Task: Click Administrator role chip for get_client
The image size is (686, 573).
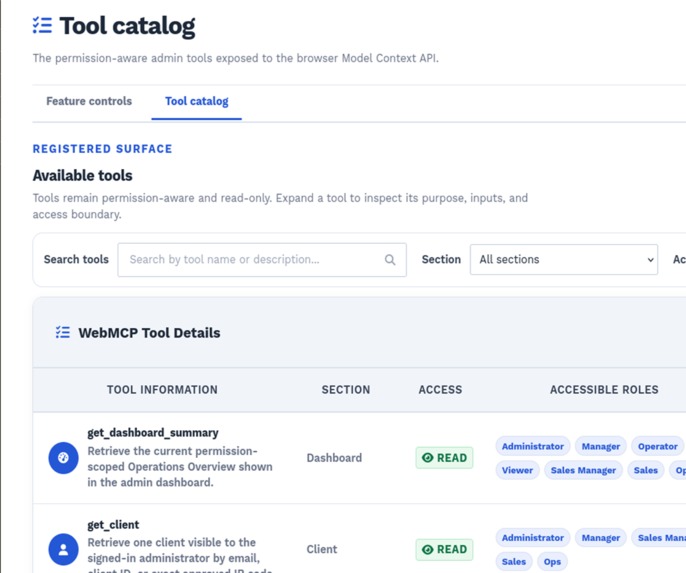Action: pos(533,538)
